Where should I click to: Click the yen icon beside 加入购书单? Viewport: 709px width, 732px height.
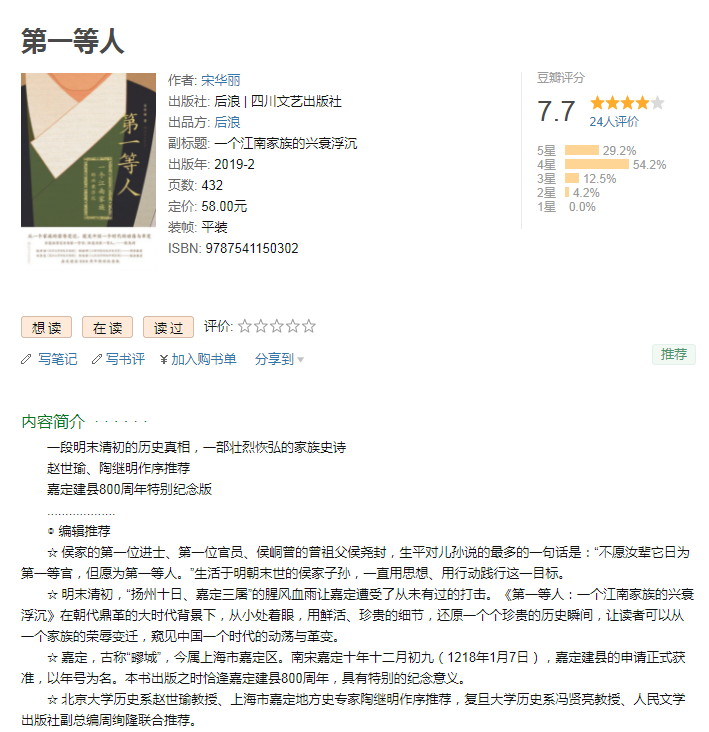click(x=164, y=359)
